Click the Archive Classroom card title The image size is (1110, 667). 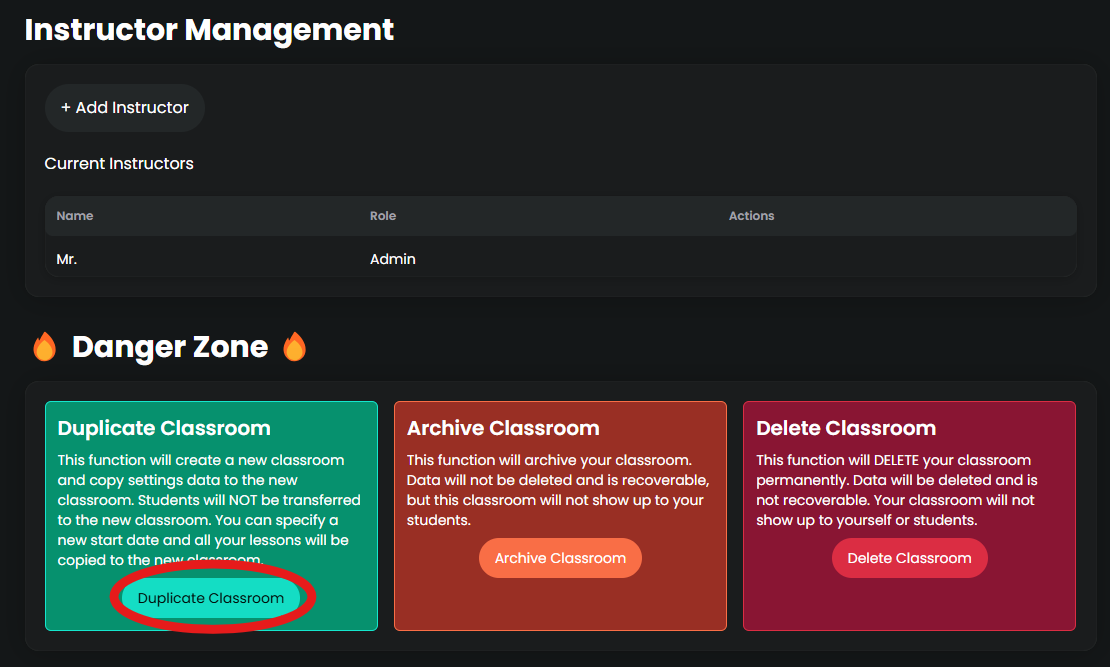pyautogui.click(x=503, y=428)
